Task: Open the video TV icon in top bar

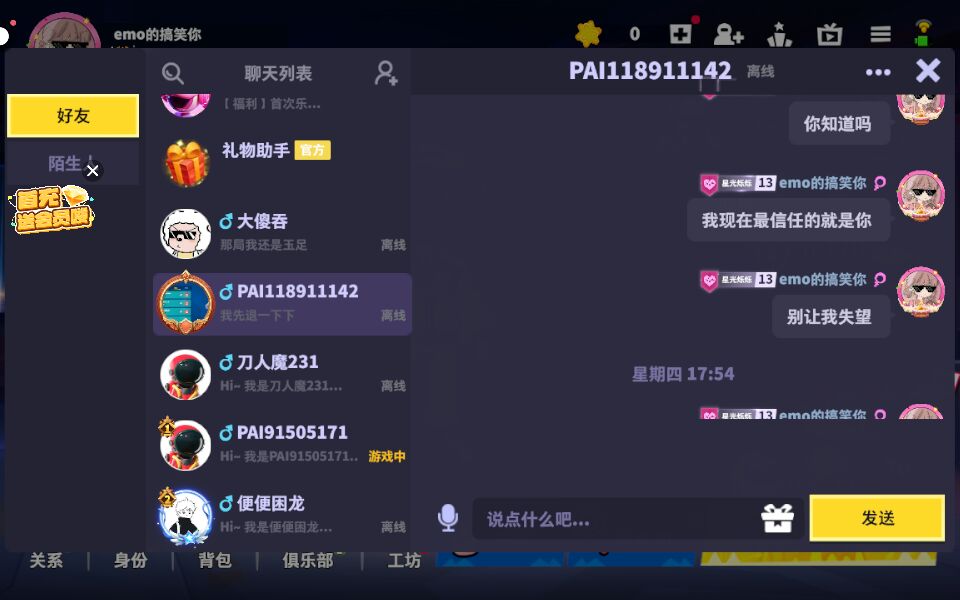Action: [x=830, y=34]
